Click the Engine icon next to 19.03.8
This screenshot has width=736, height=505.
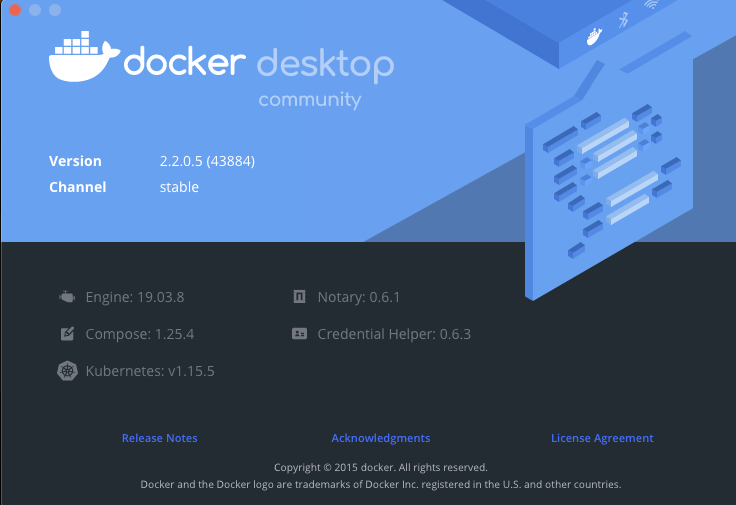pos(67,297)
